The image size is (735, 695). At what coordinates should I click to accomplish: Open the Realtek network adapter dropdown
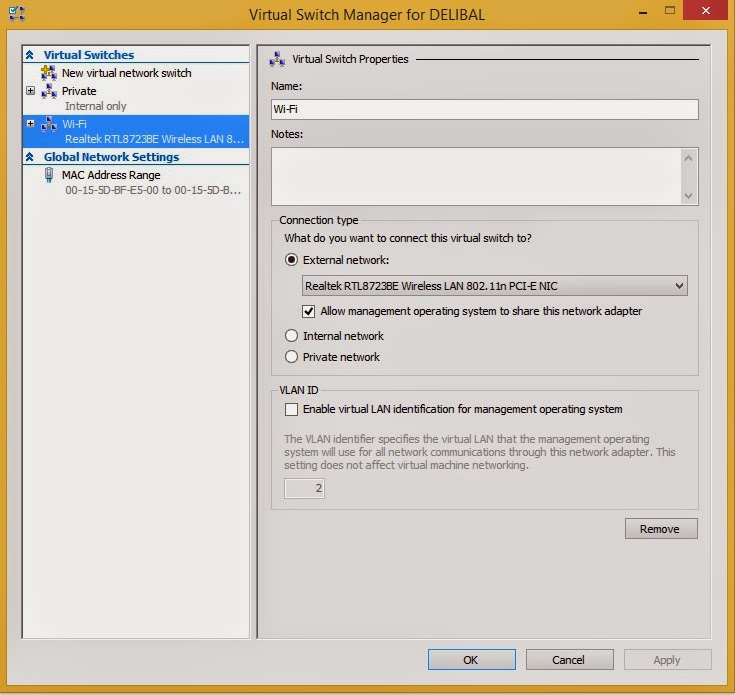679,286
